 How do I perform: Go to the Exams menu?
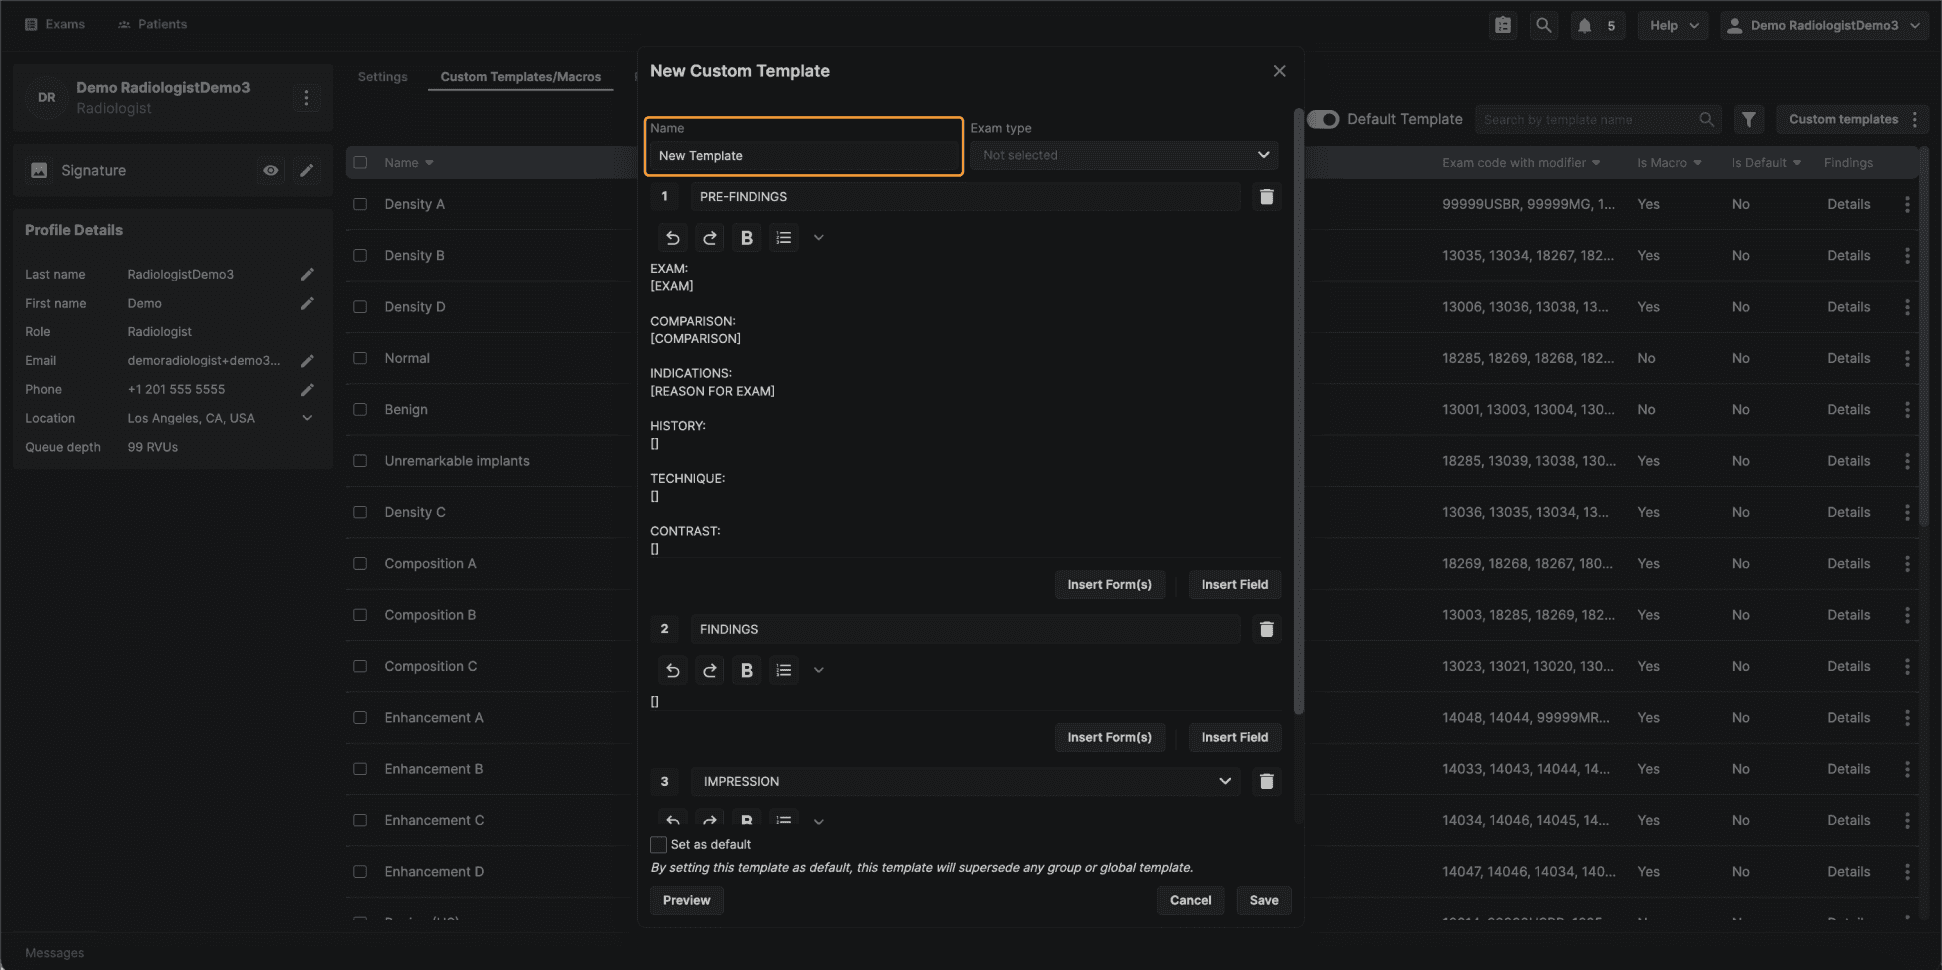[x=55, y=24]
